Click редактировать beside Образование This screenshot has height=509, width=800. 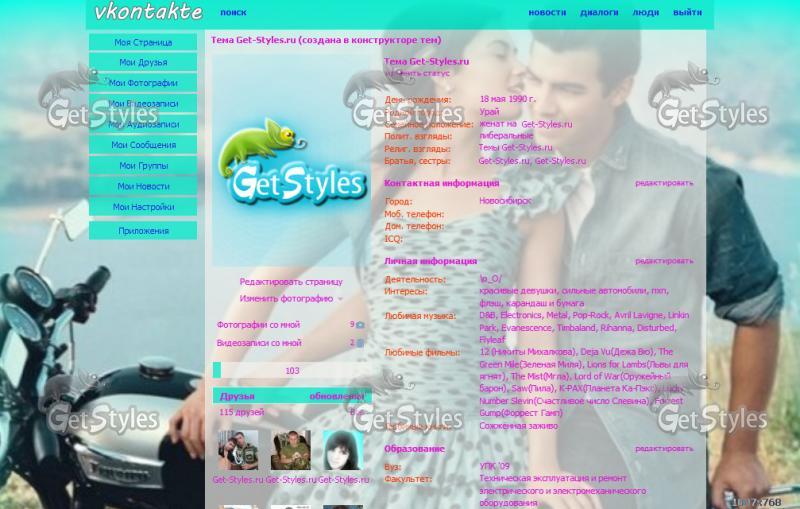(664, 448)
